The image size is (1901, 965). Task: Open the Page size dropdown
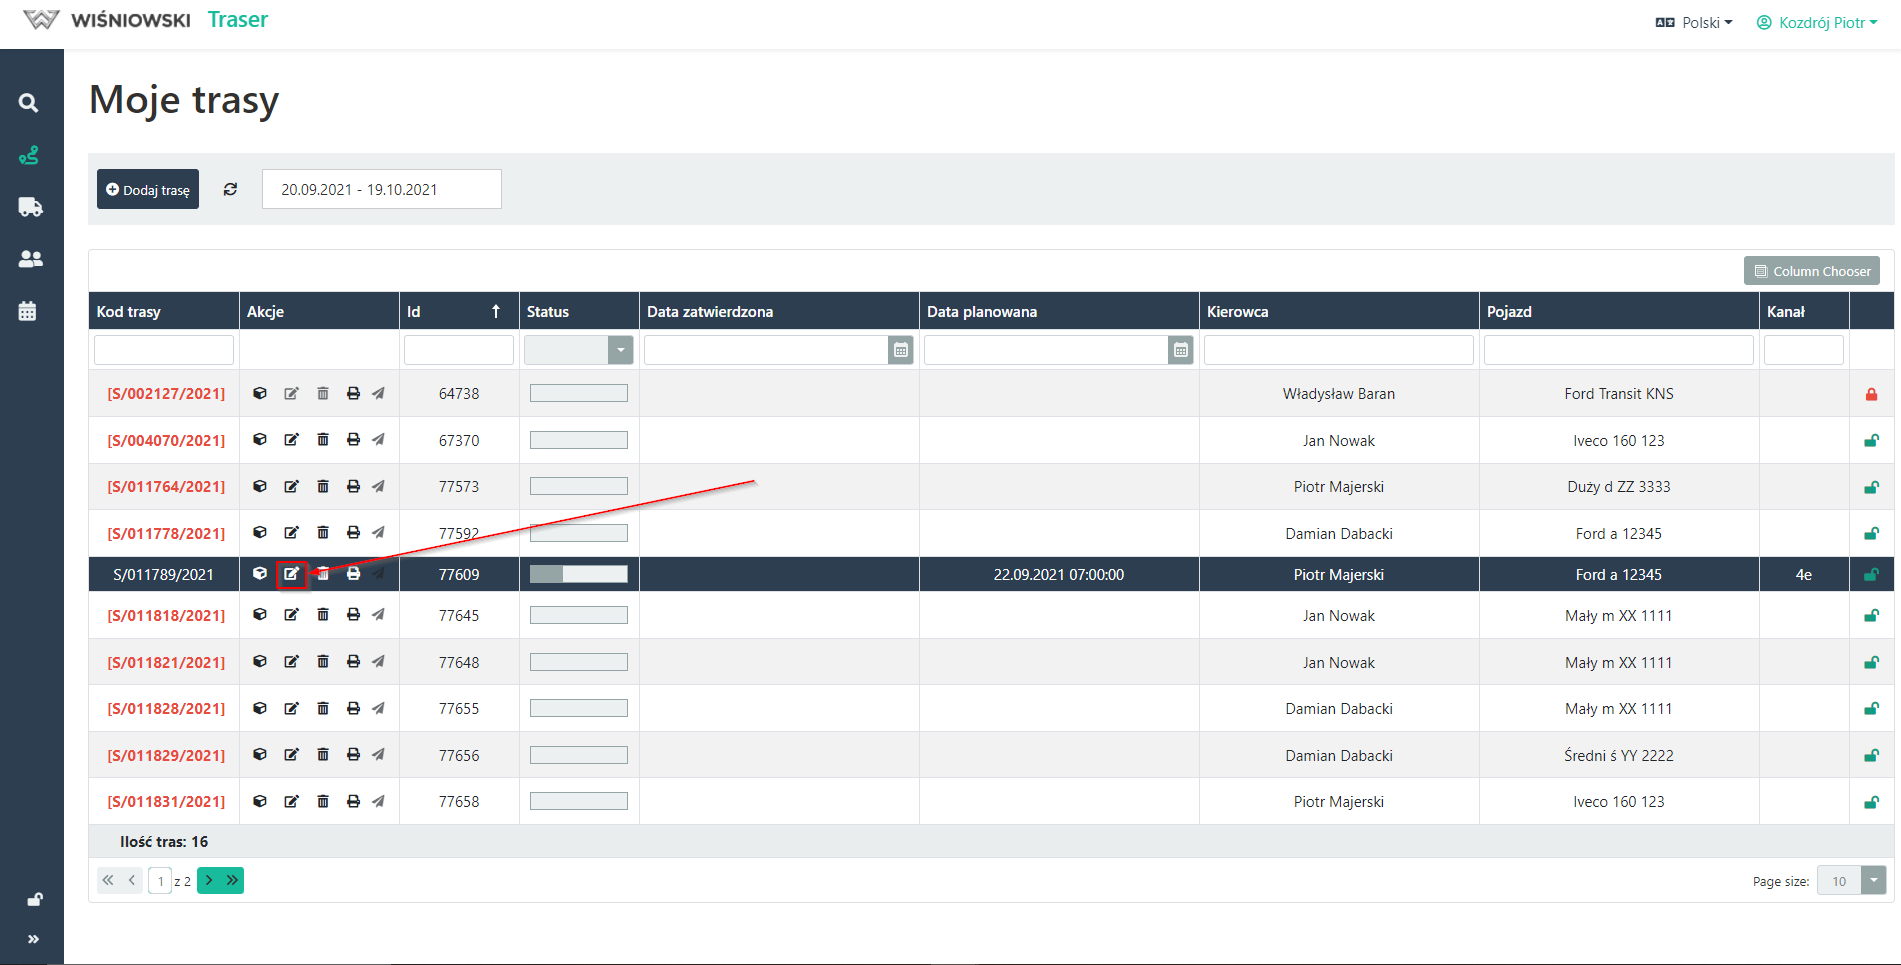[1873, 881]
